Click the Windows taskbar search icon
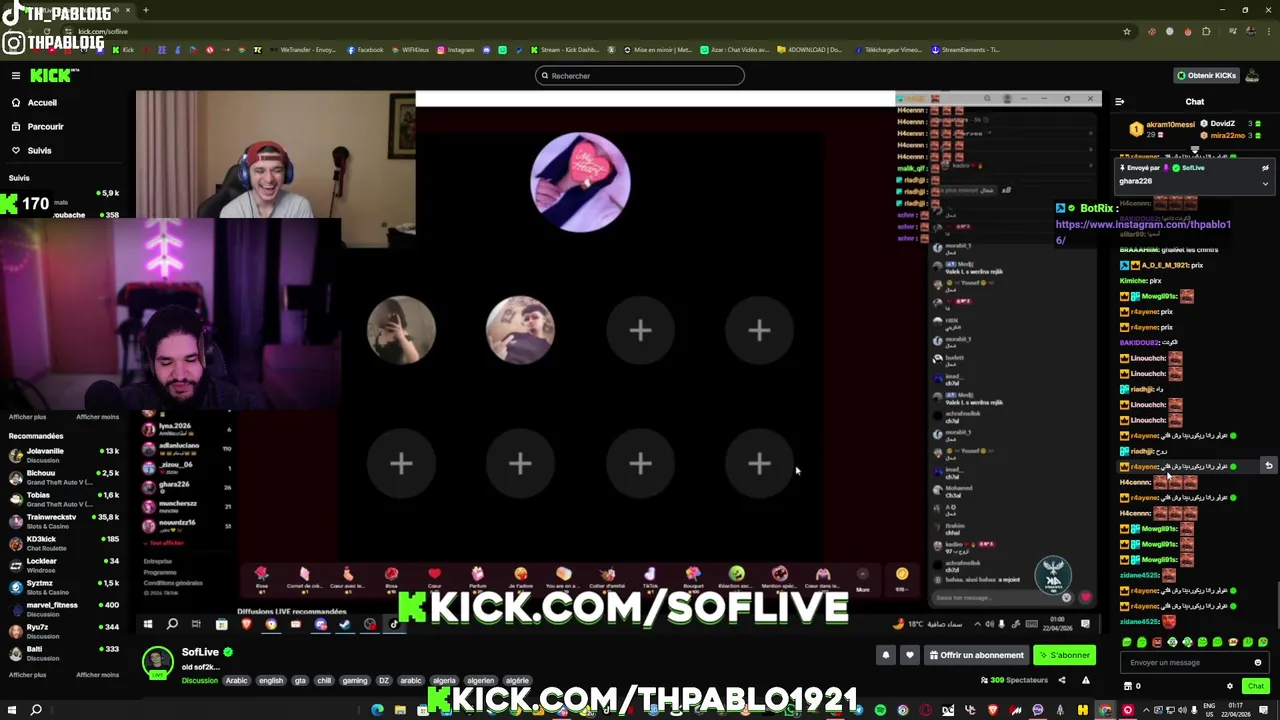1280x720 pixels. point(36,710)
